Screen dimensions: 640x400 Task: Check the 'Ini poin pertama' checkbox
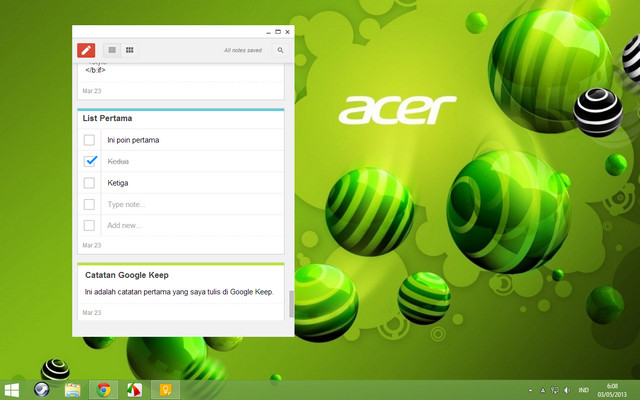[89, 140]
